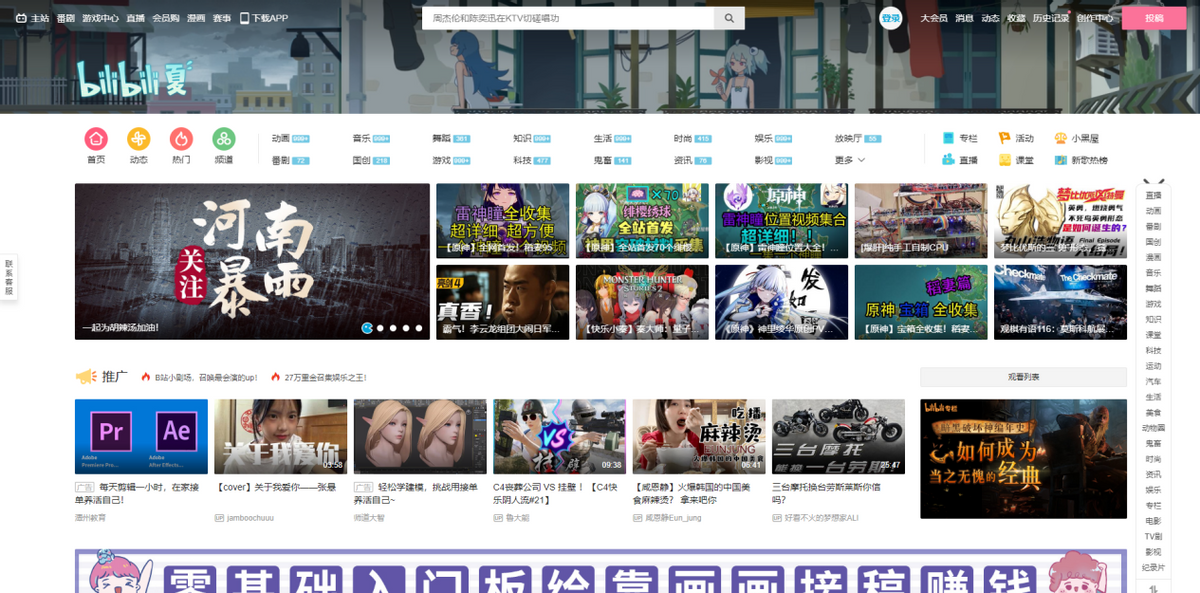Select the last carousel dot indicator
This screenshot has height=593, width=1200.
point(419,328)
